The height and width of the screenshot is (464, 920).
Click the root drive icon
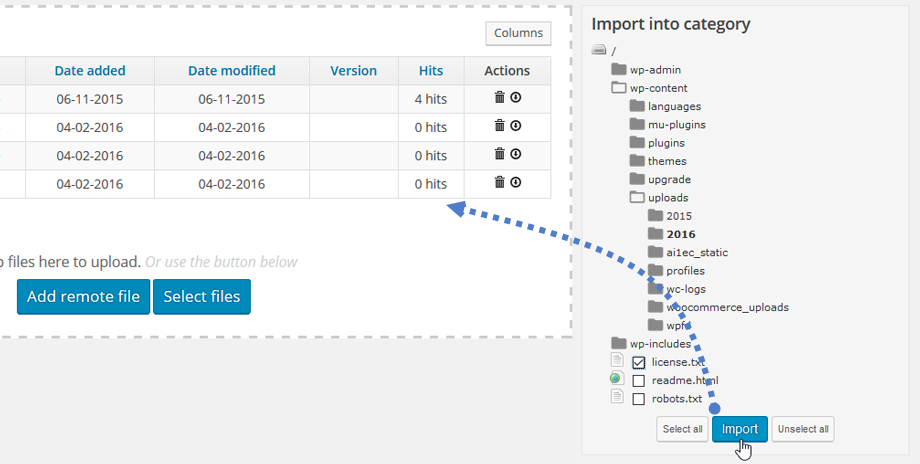coord(599,50)
